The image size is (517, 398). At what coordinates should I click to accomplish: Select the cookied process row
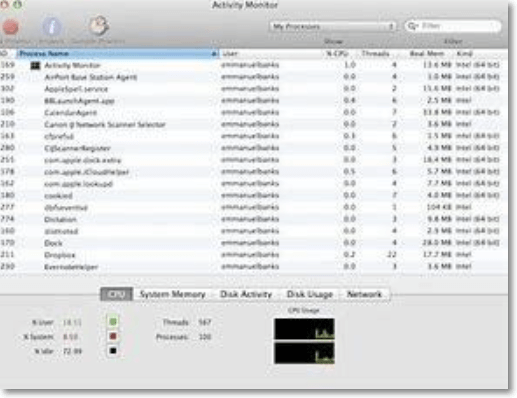(253, 195)
